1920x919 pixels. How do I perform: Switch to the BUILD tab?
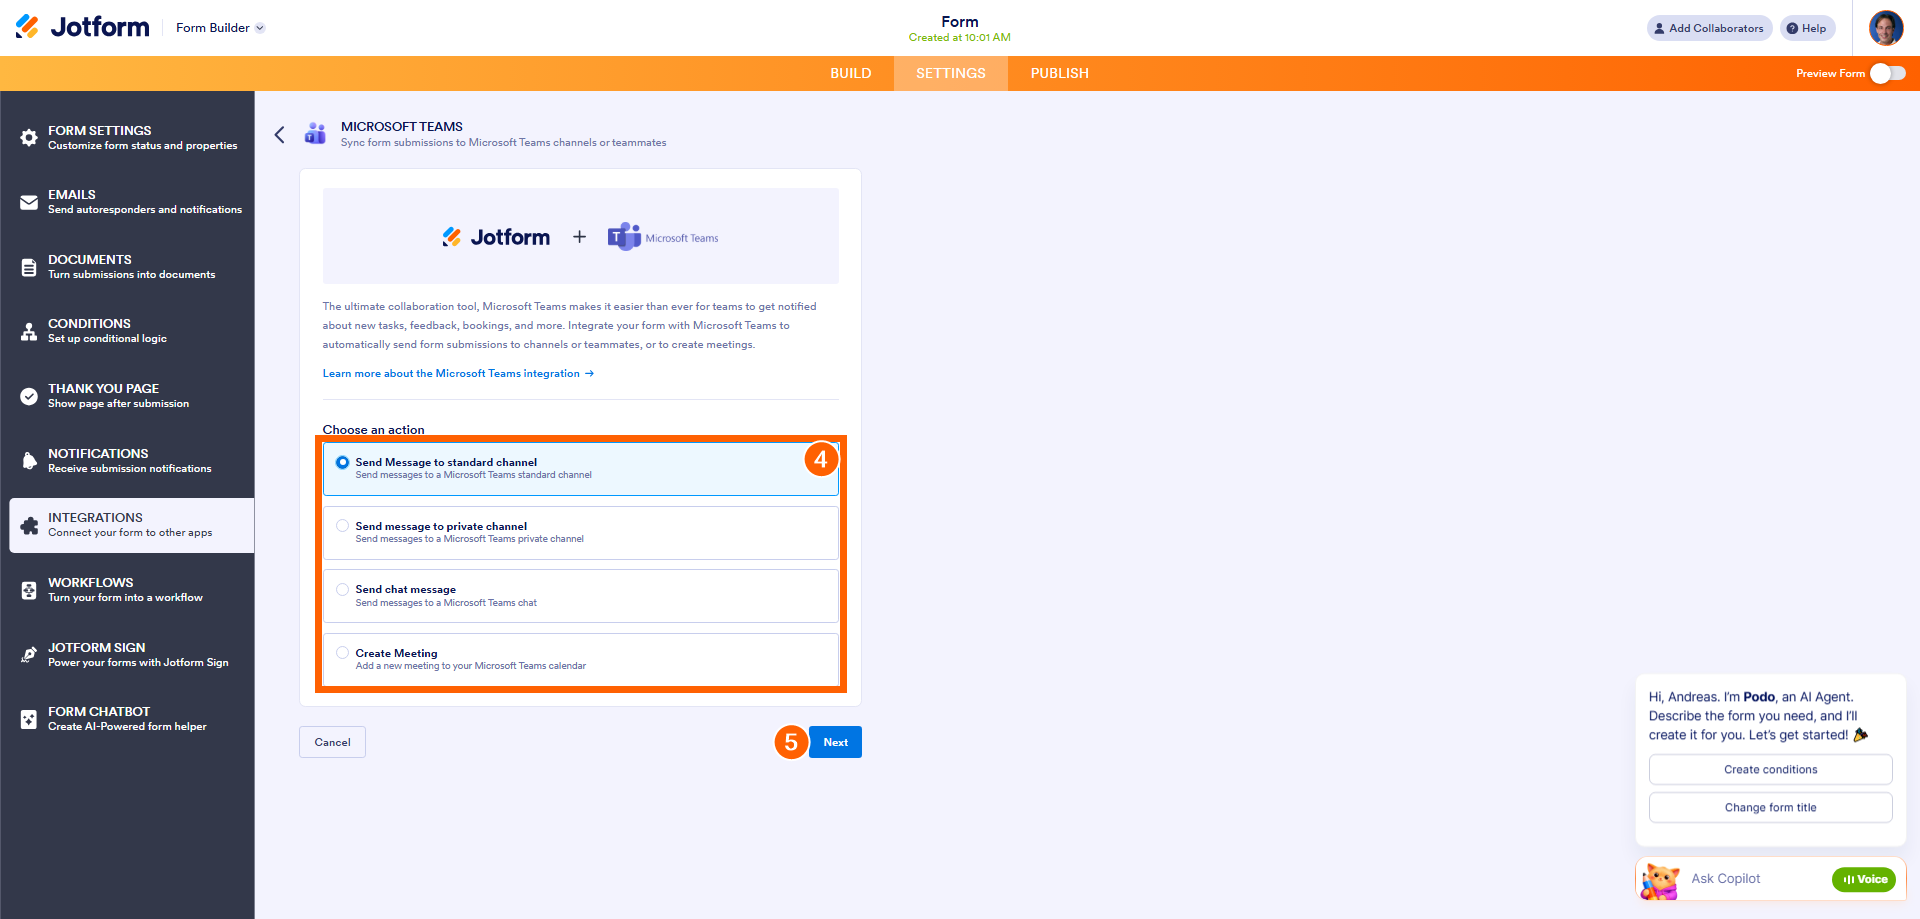click(x=851, y=73)
